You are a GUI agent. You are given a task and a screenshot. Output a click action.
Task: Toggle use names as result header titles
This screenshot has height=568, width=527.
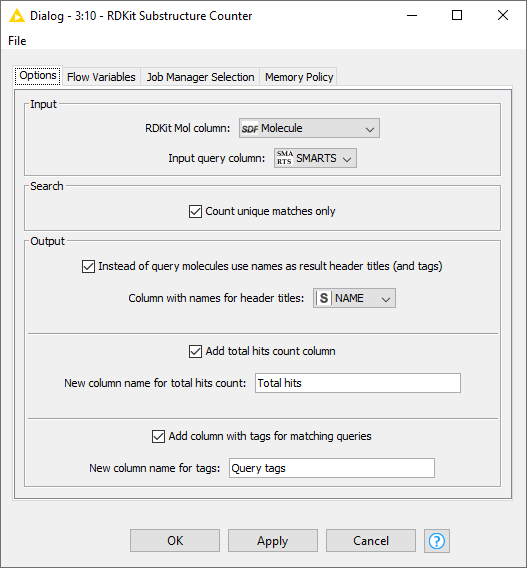coord(88,266)
